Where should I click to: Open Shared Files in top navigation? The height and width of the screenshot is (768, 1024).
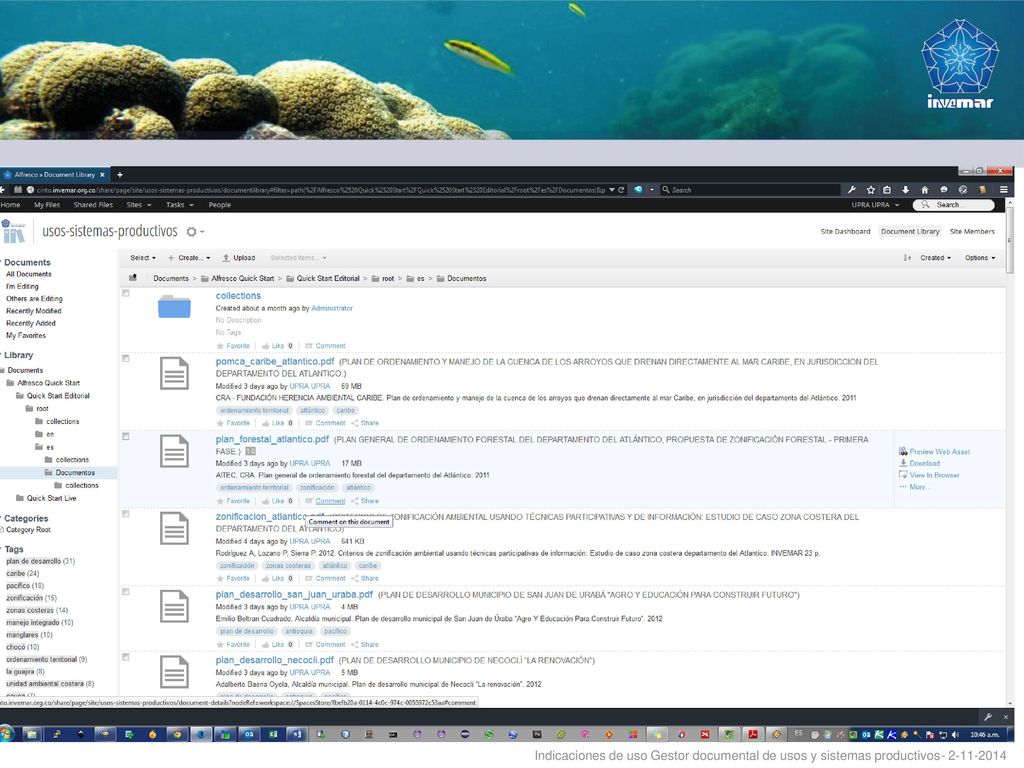coord(93,205)
